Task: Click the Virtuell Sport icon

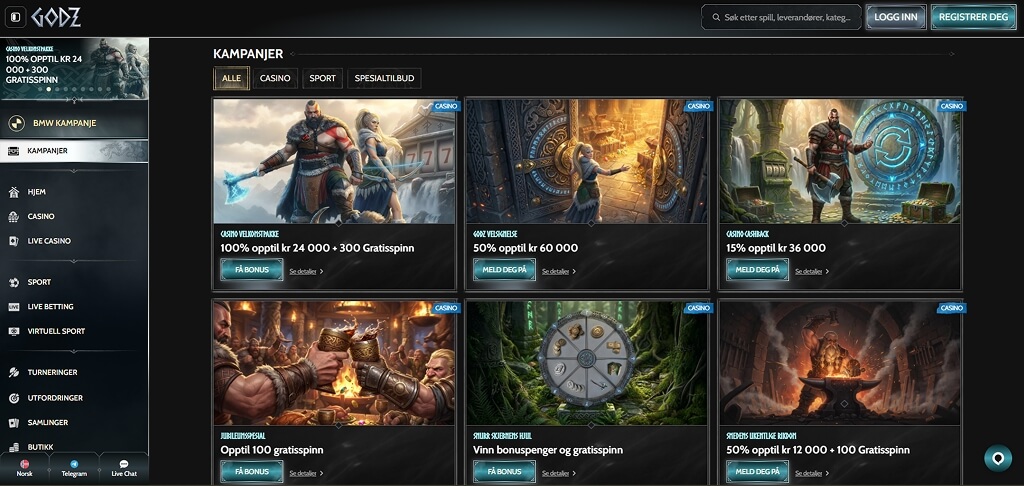Action: (14, 331)
